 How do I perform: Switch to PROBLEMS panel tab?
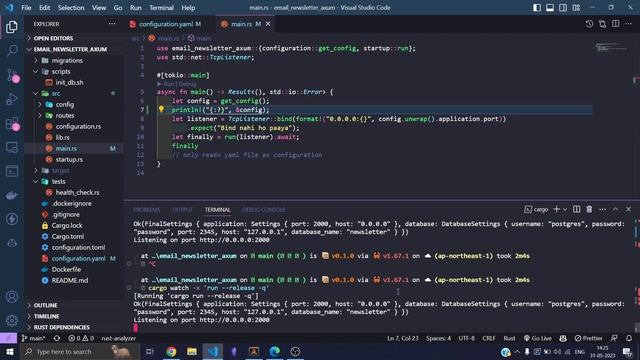[147, 210]
